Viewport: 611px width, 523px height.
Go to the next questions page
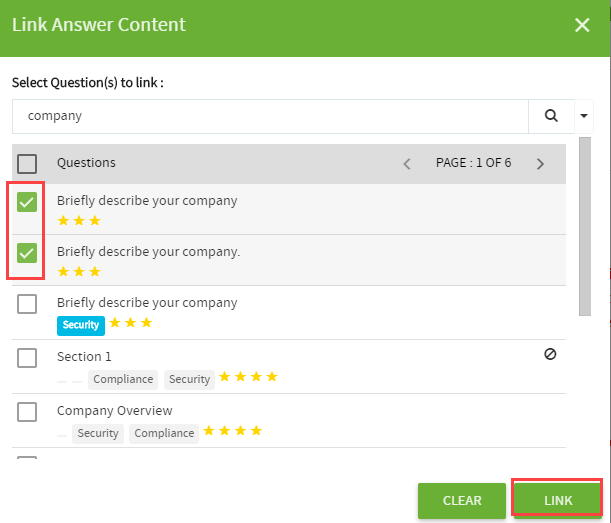[540, 164]
